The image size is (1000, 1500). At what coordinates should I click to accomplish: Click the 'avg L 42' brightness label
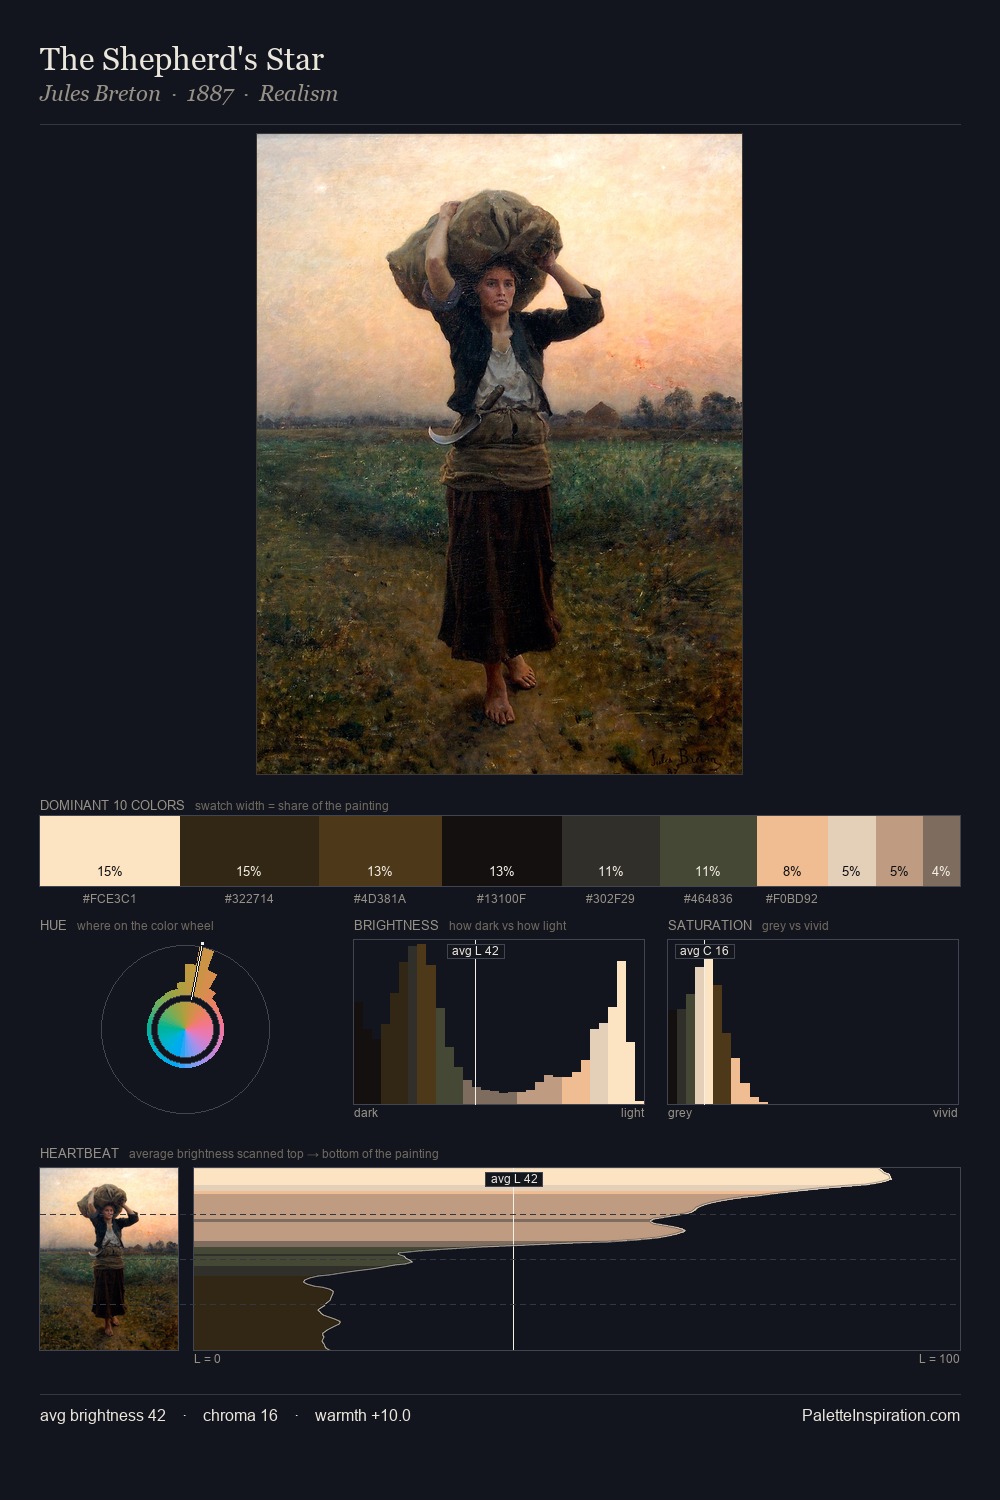pos(475,951)
